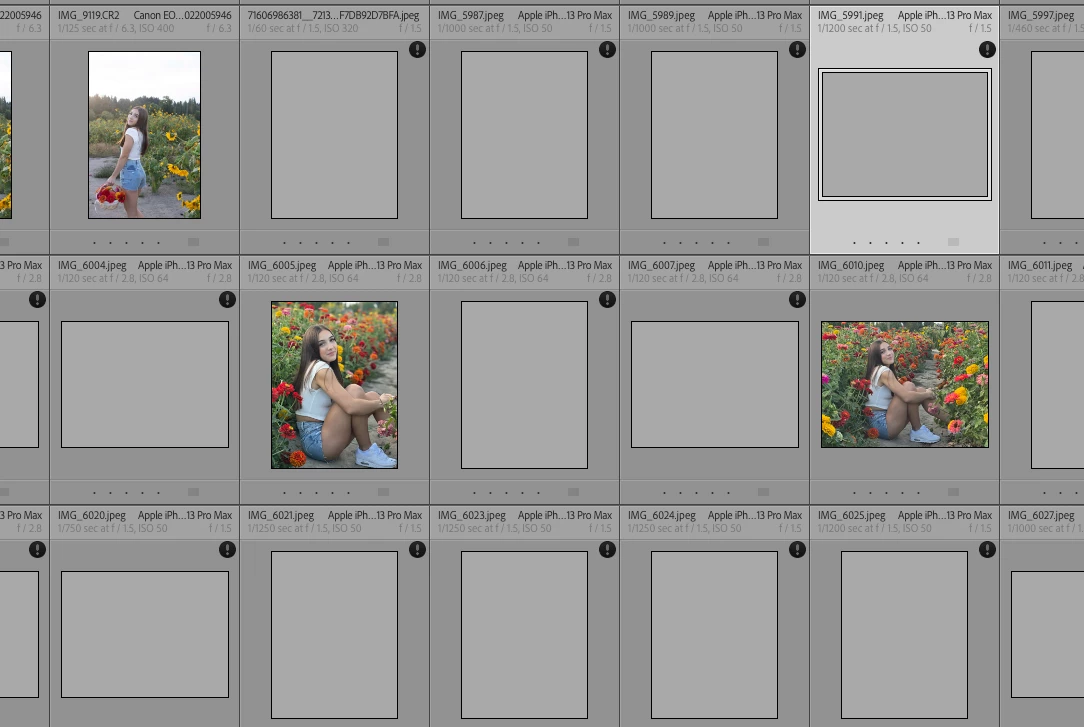Click 'Canon EO...022005946' label of IMG_9119.CR2
This screenshot has height=727, width=1084.
pyautogui.click(x=183, y=15)
